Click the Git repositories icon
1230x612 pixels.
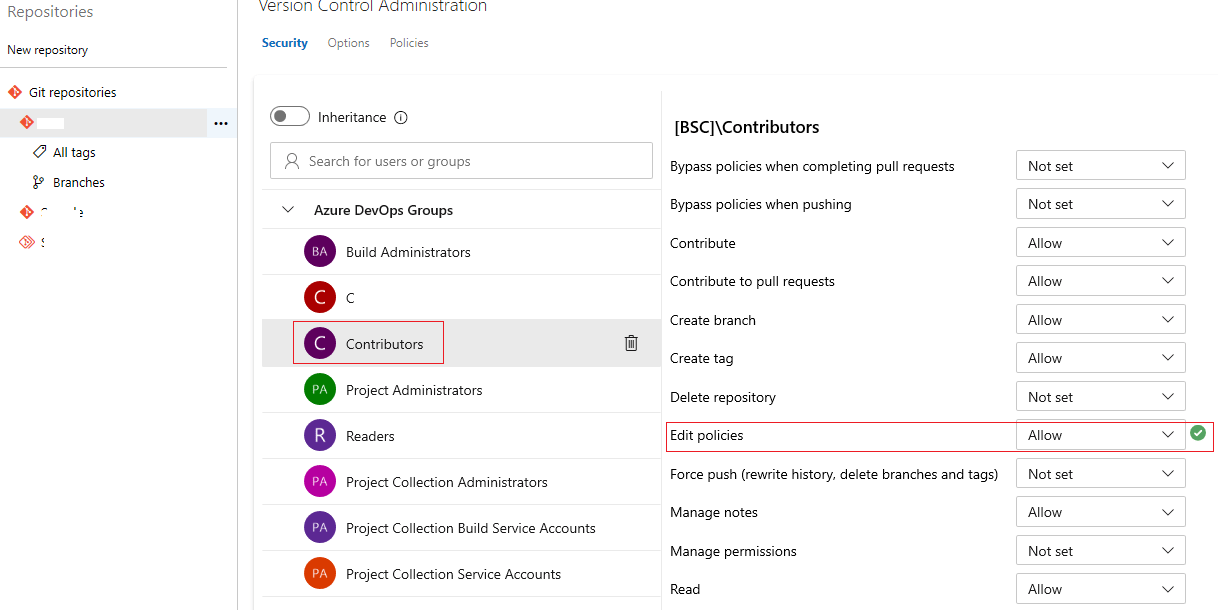pyautogui.click(x=15, y=92)
